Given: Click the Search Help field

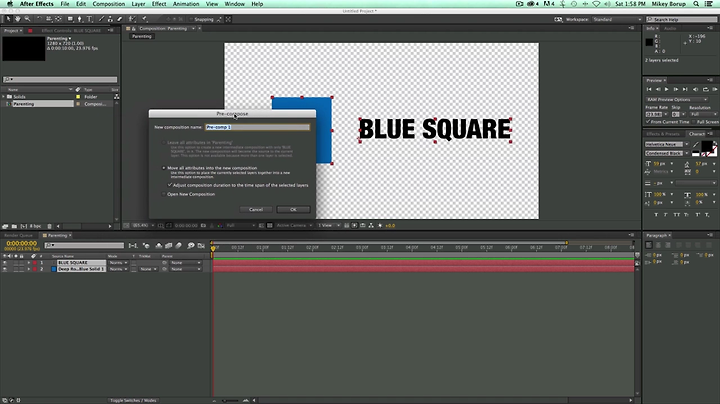Looking at the screenshot, I should click(681, 19).
